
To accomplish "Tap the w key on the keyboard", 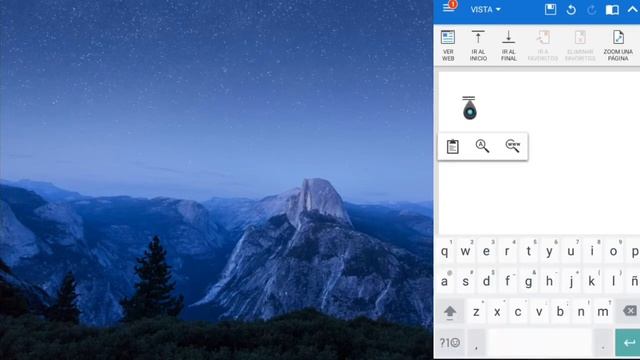I will [x=465, y=251].
